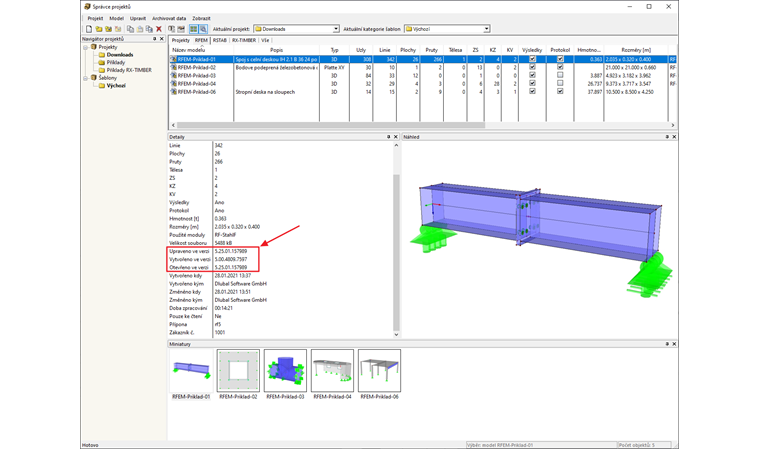Toggle Výsledky checkbox for RFEM-Priklad-01

(532, 59)
